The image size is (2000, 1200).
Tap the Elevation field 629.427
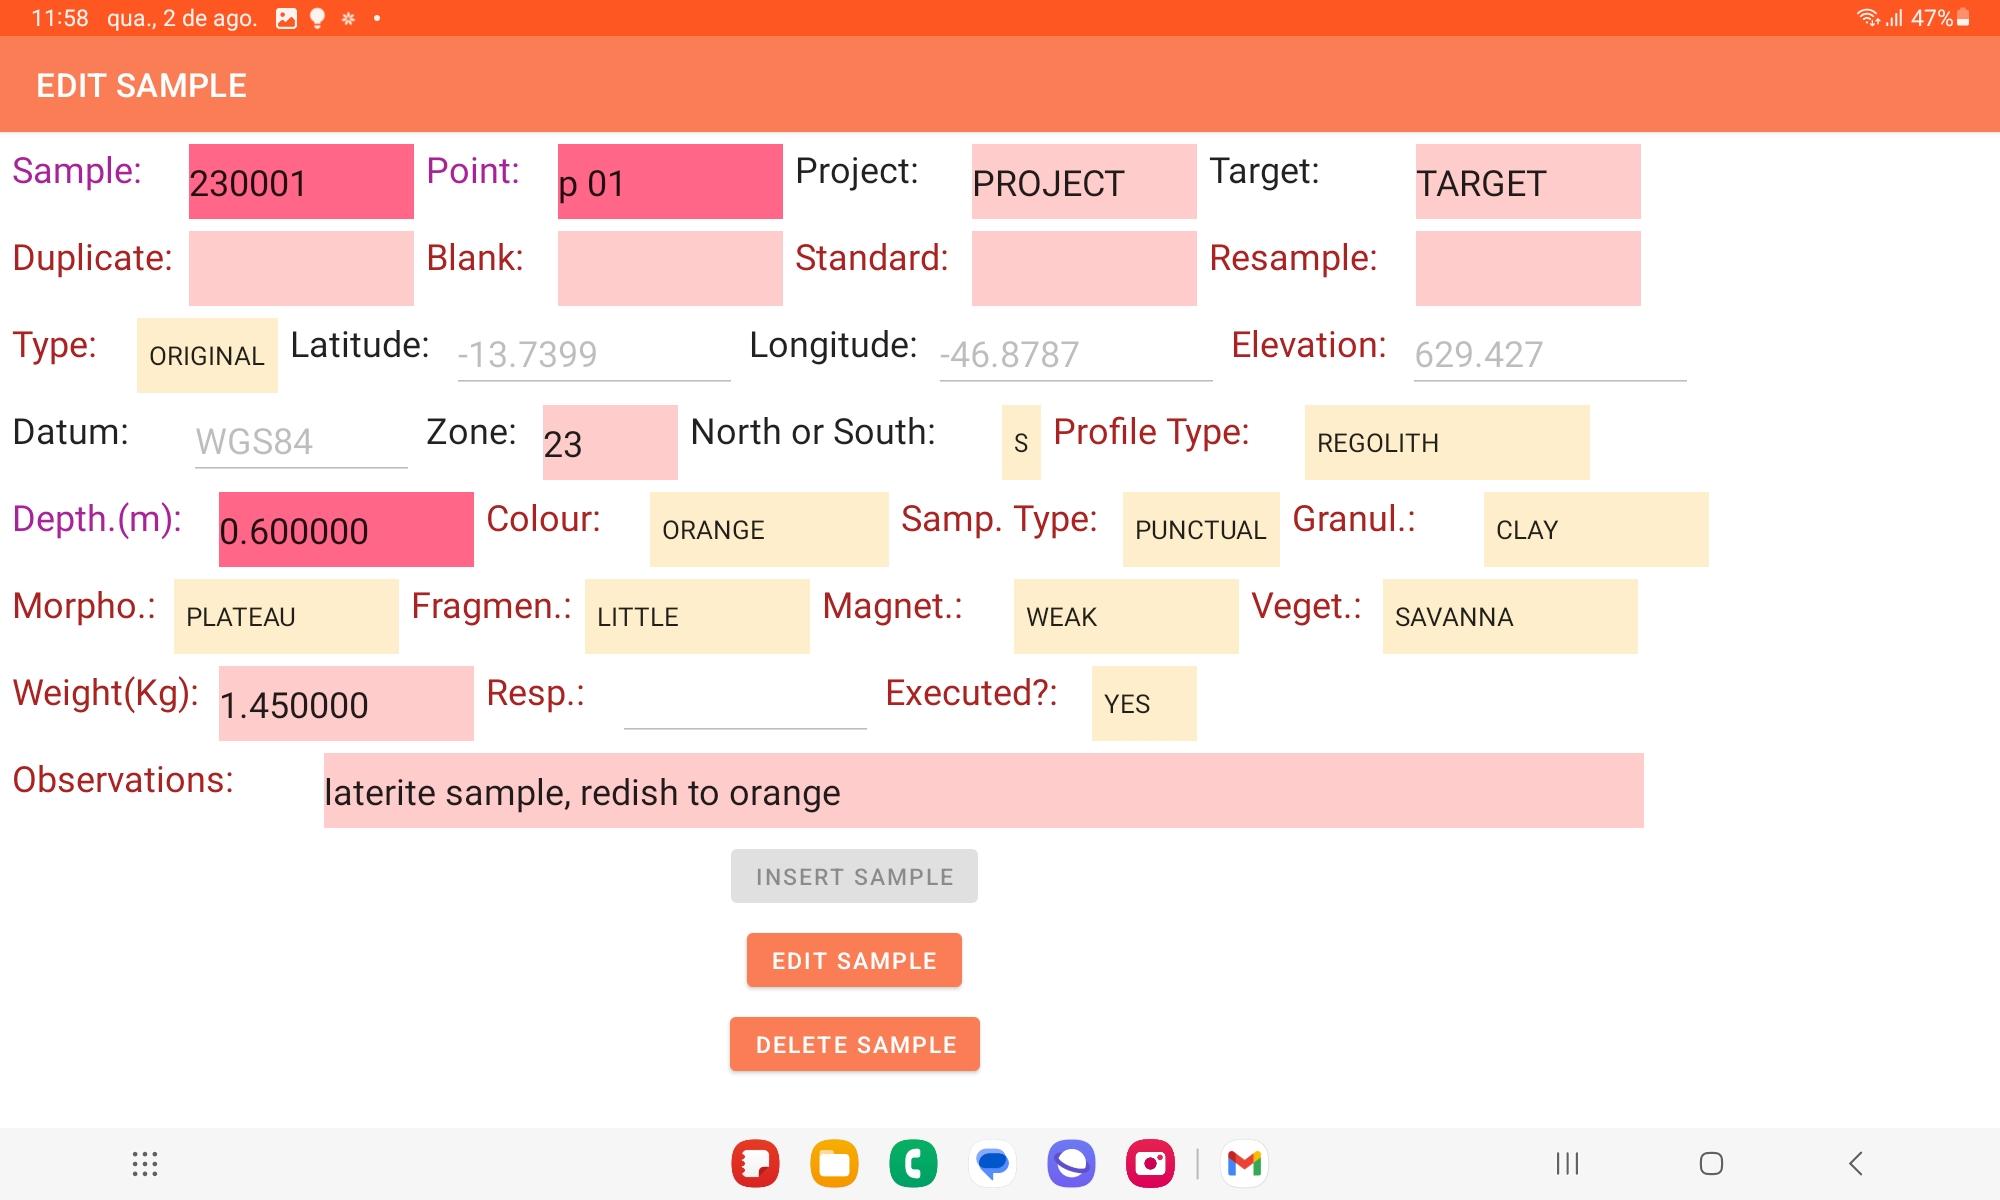click(x=1550, y=354)
